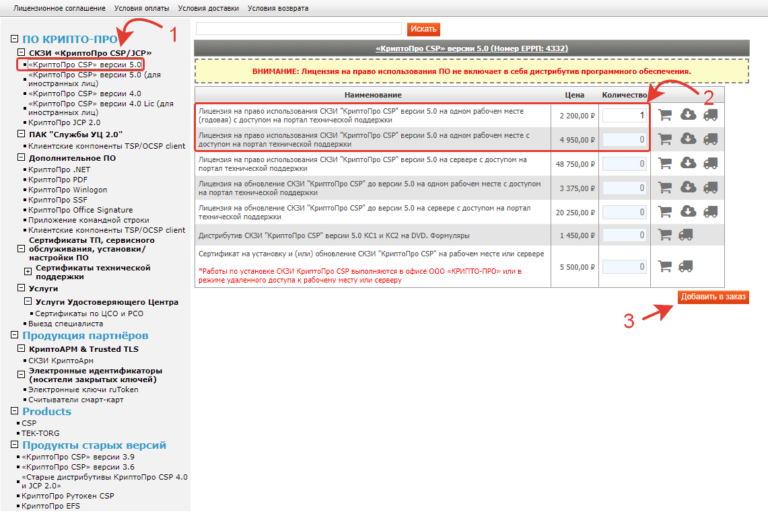Open the «КриптоПро CSP» версии 4.0 link
The width and height of the screenshot is (768, 516).
pyautogui.click(x=85, y=94)
